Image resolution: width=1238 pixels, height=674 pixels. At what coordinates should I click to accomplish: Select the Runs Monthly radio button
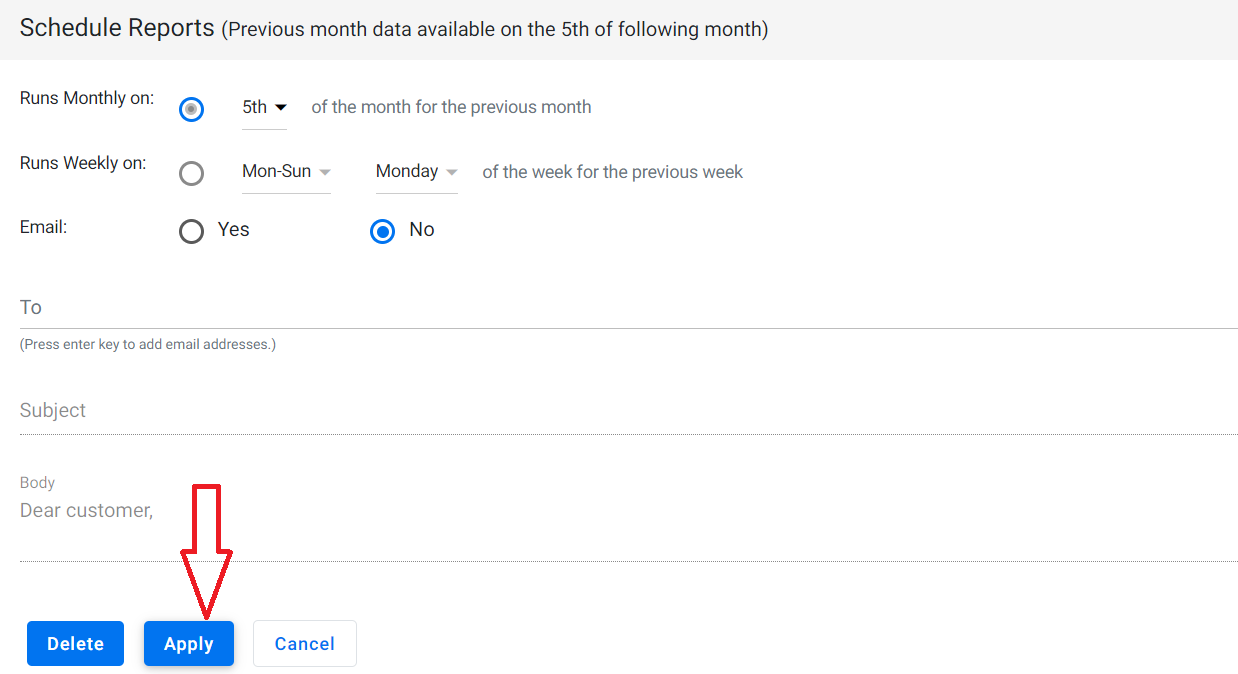coord(191,109)
